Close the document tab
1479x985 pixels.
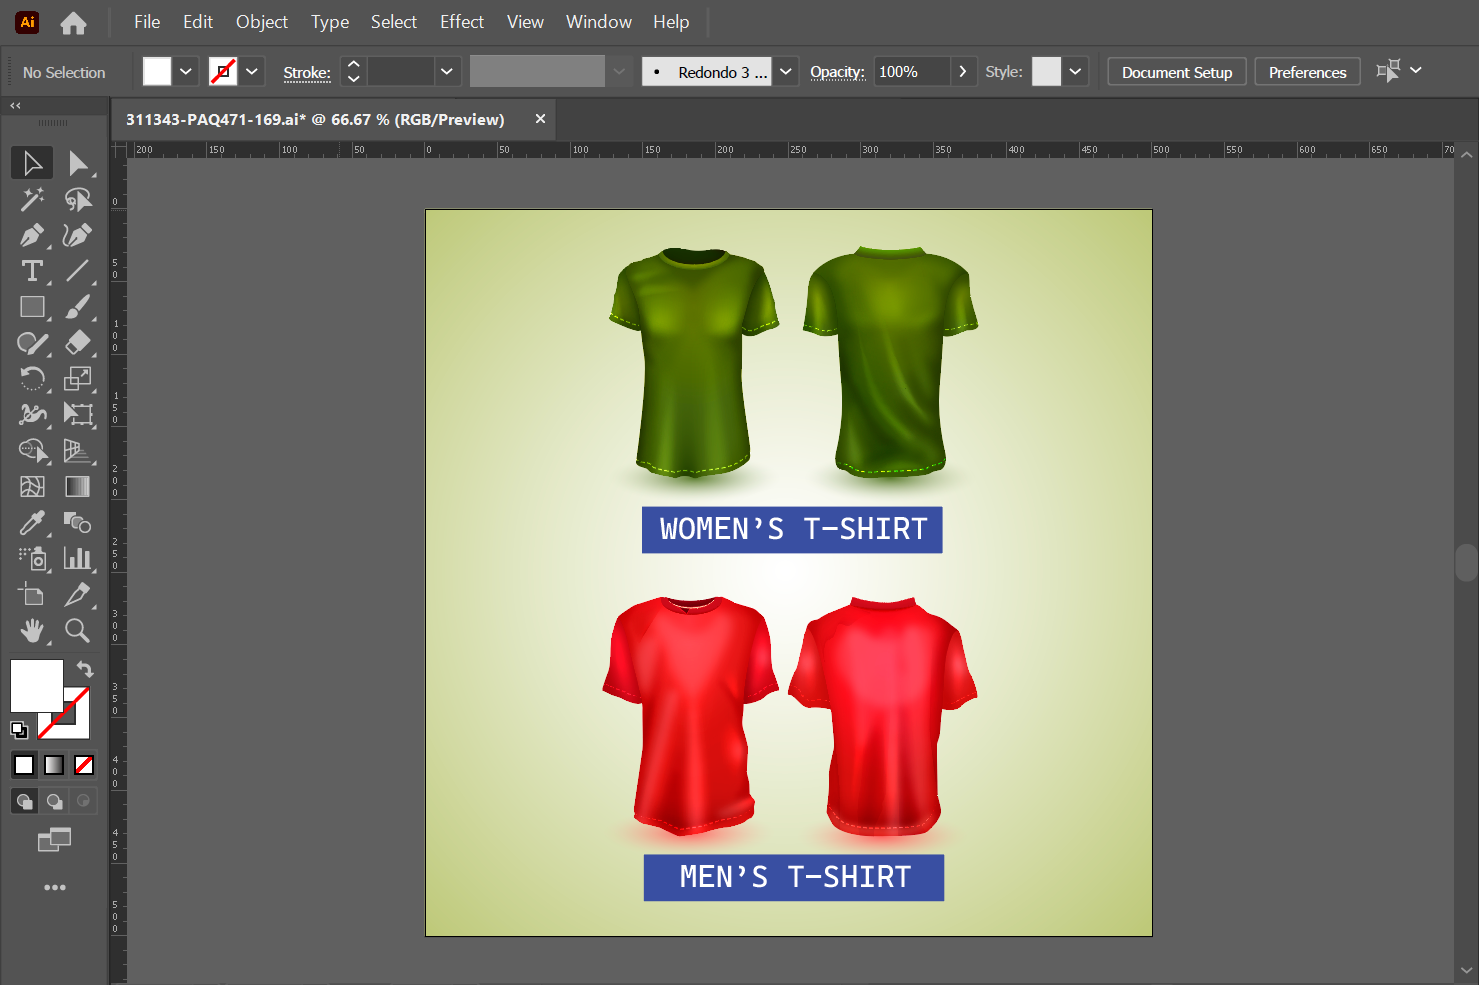pyautogui.click(x=540, y=119)
